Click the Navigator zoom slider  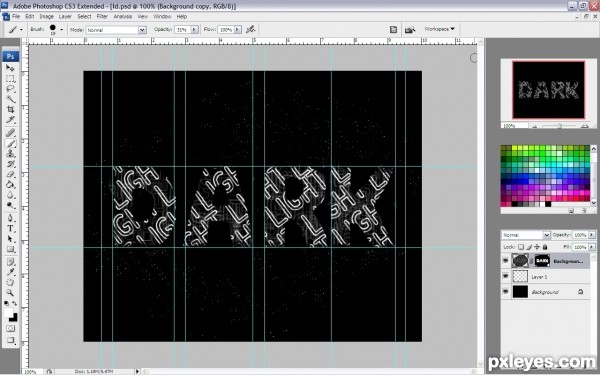559,126
